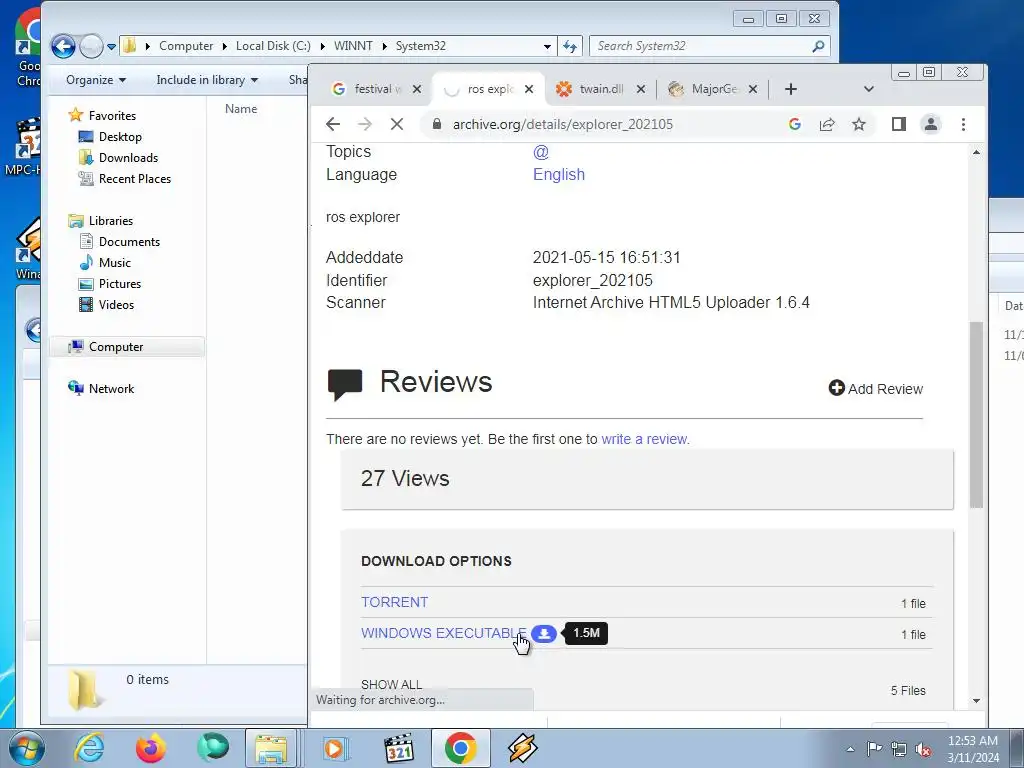Bookmark this page with star icon
The width and height of the screenshot is (1024, 768).
pyautogui.click(x=859, y=124)
